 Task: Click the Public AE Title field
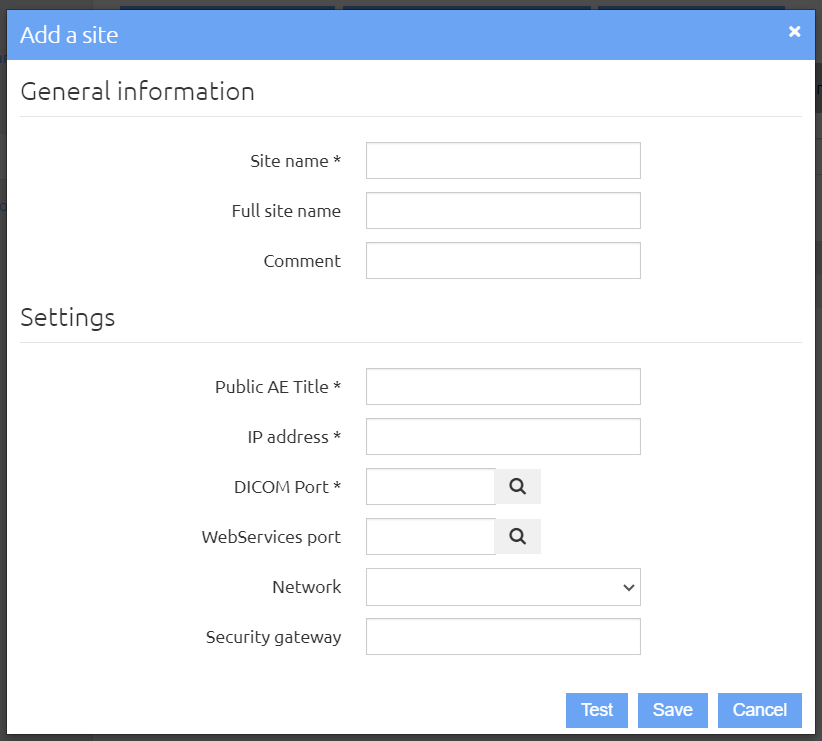pyautogui.click(x=503, y=386)
